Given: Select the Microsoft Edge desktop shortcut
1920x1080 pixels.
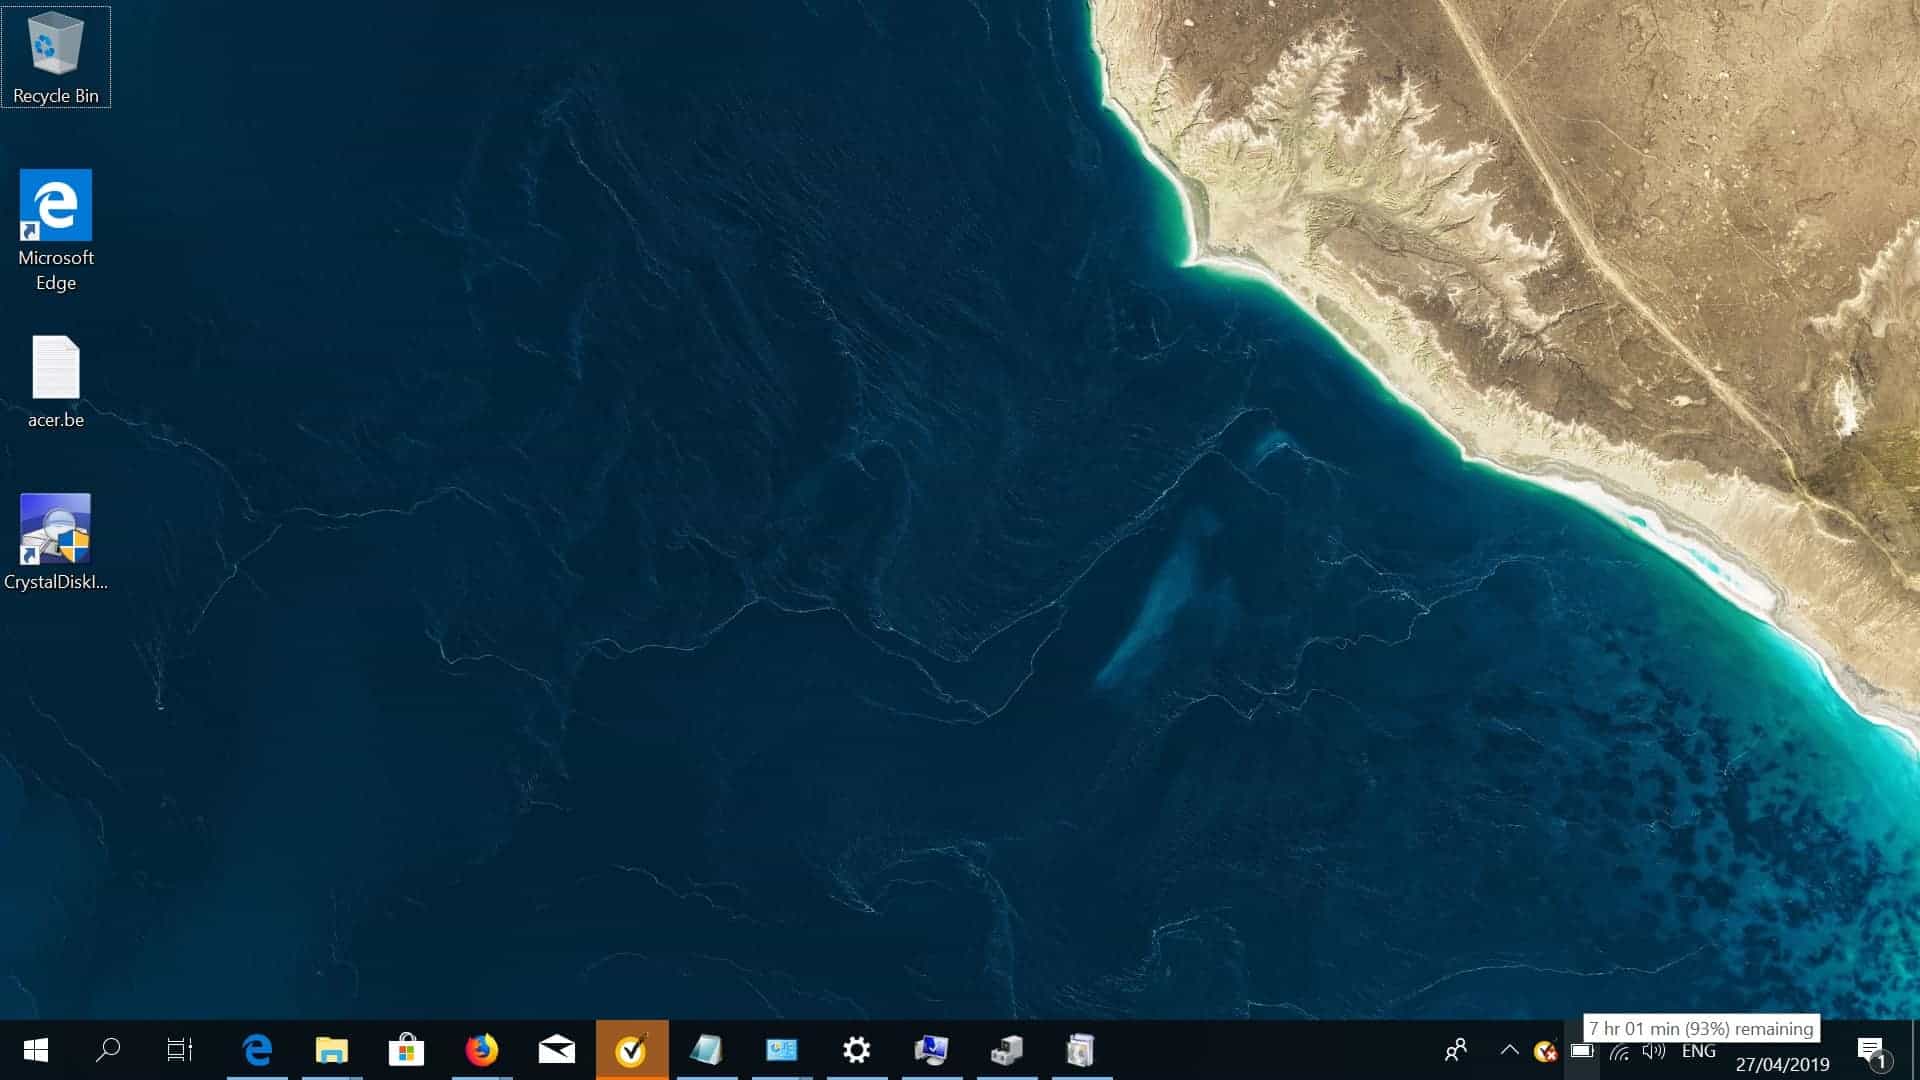Looking at the screenshot, I should coord(55,230).
